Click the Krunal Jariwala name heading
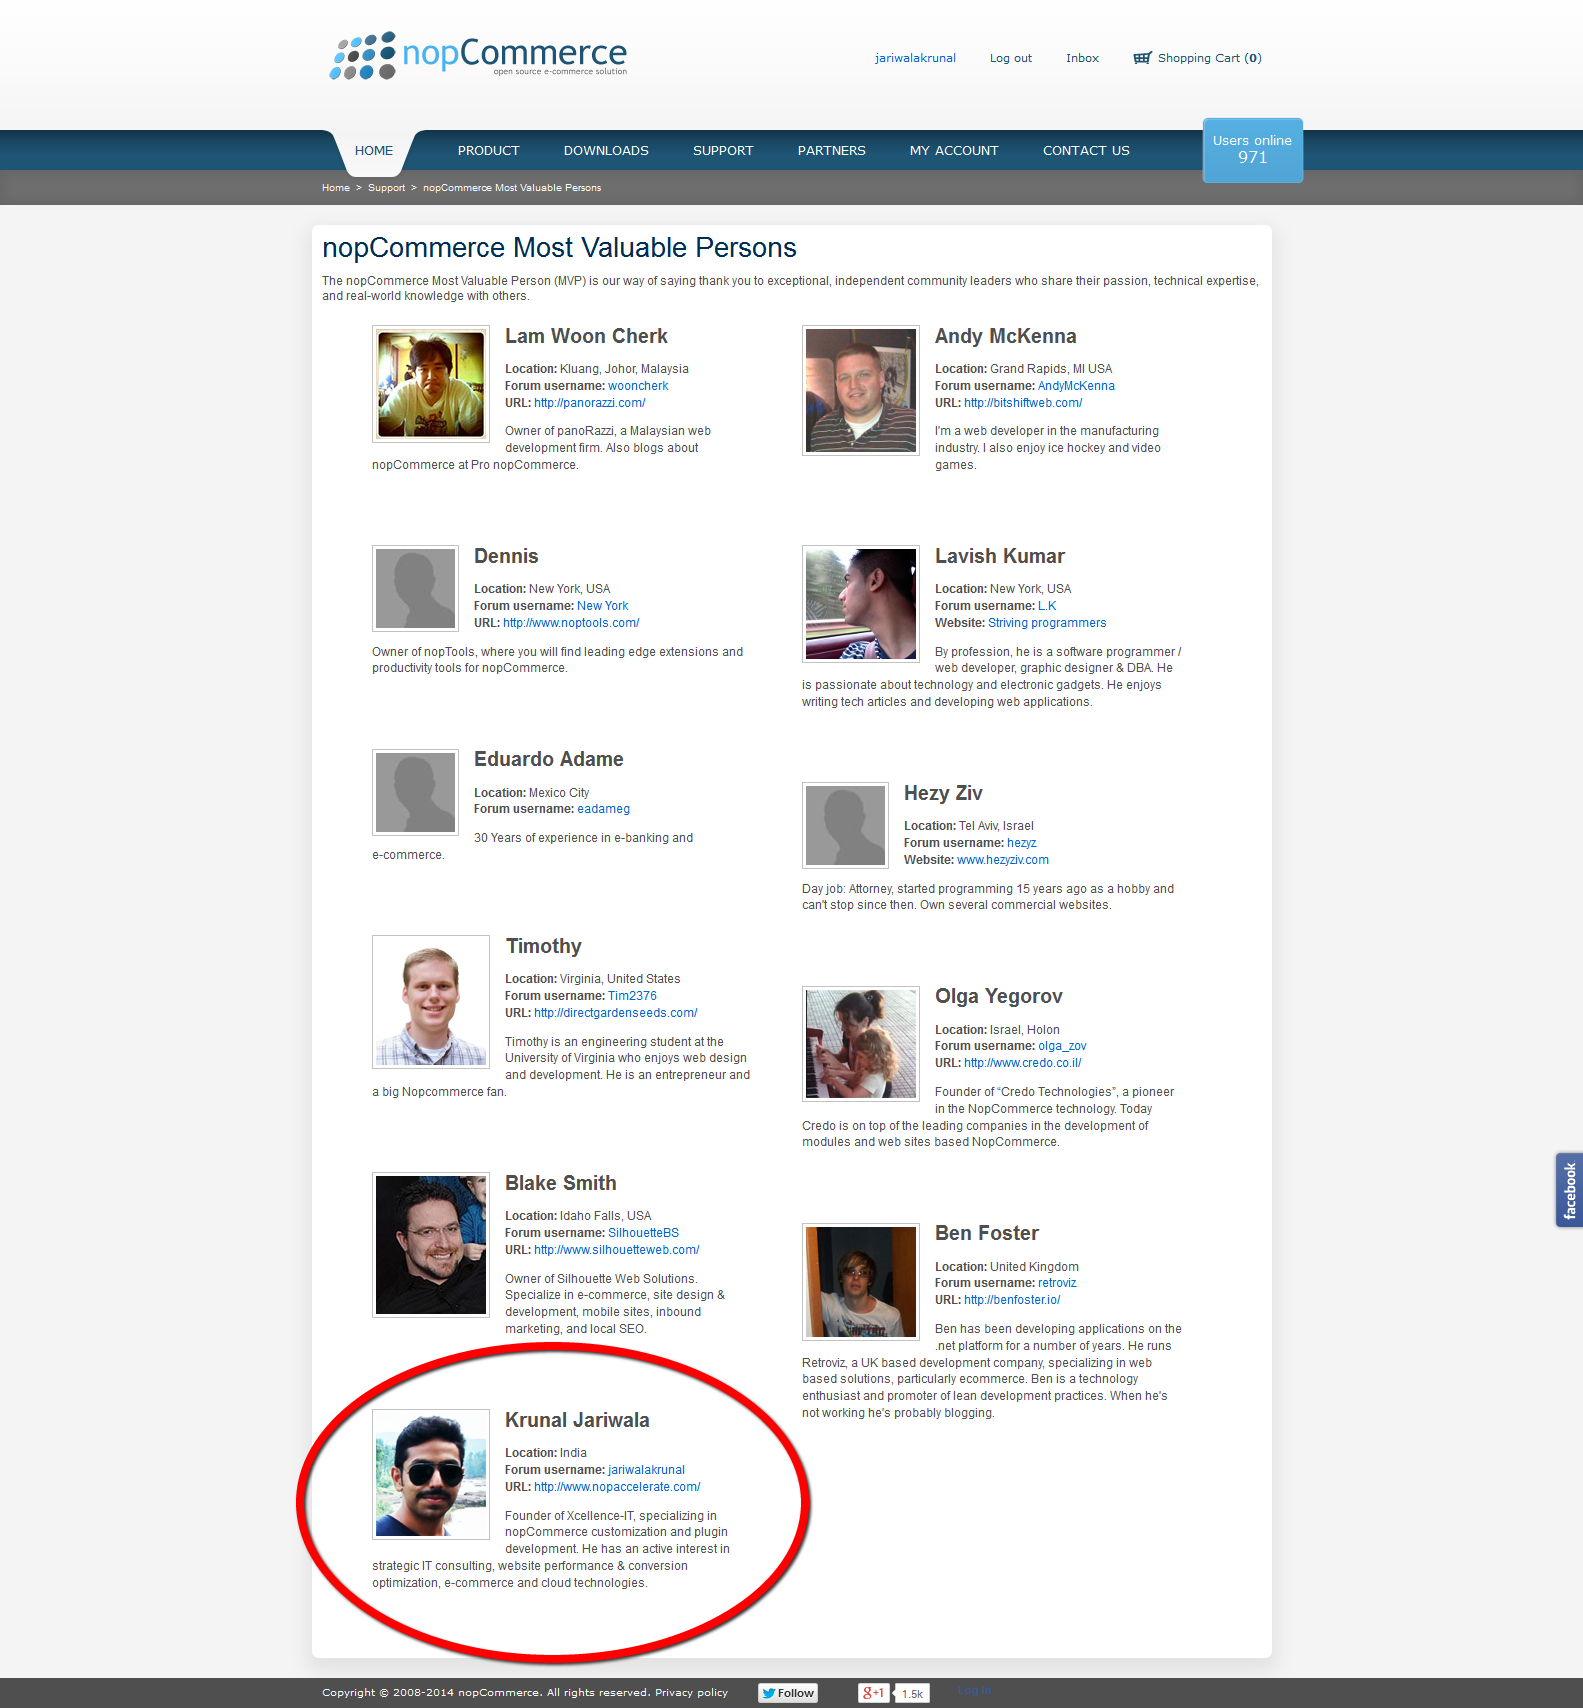Image resolution: width=1583 pixels, height=1708 pixels. pos(577,1420)
